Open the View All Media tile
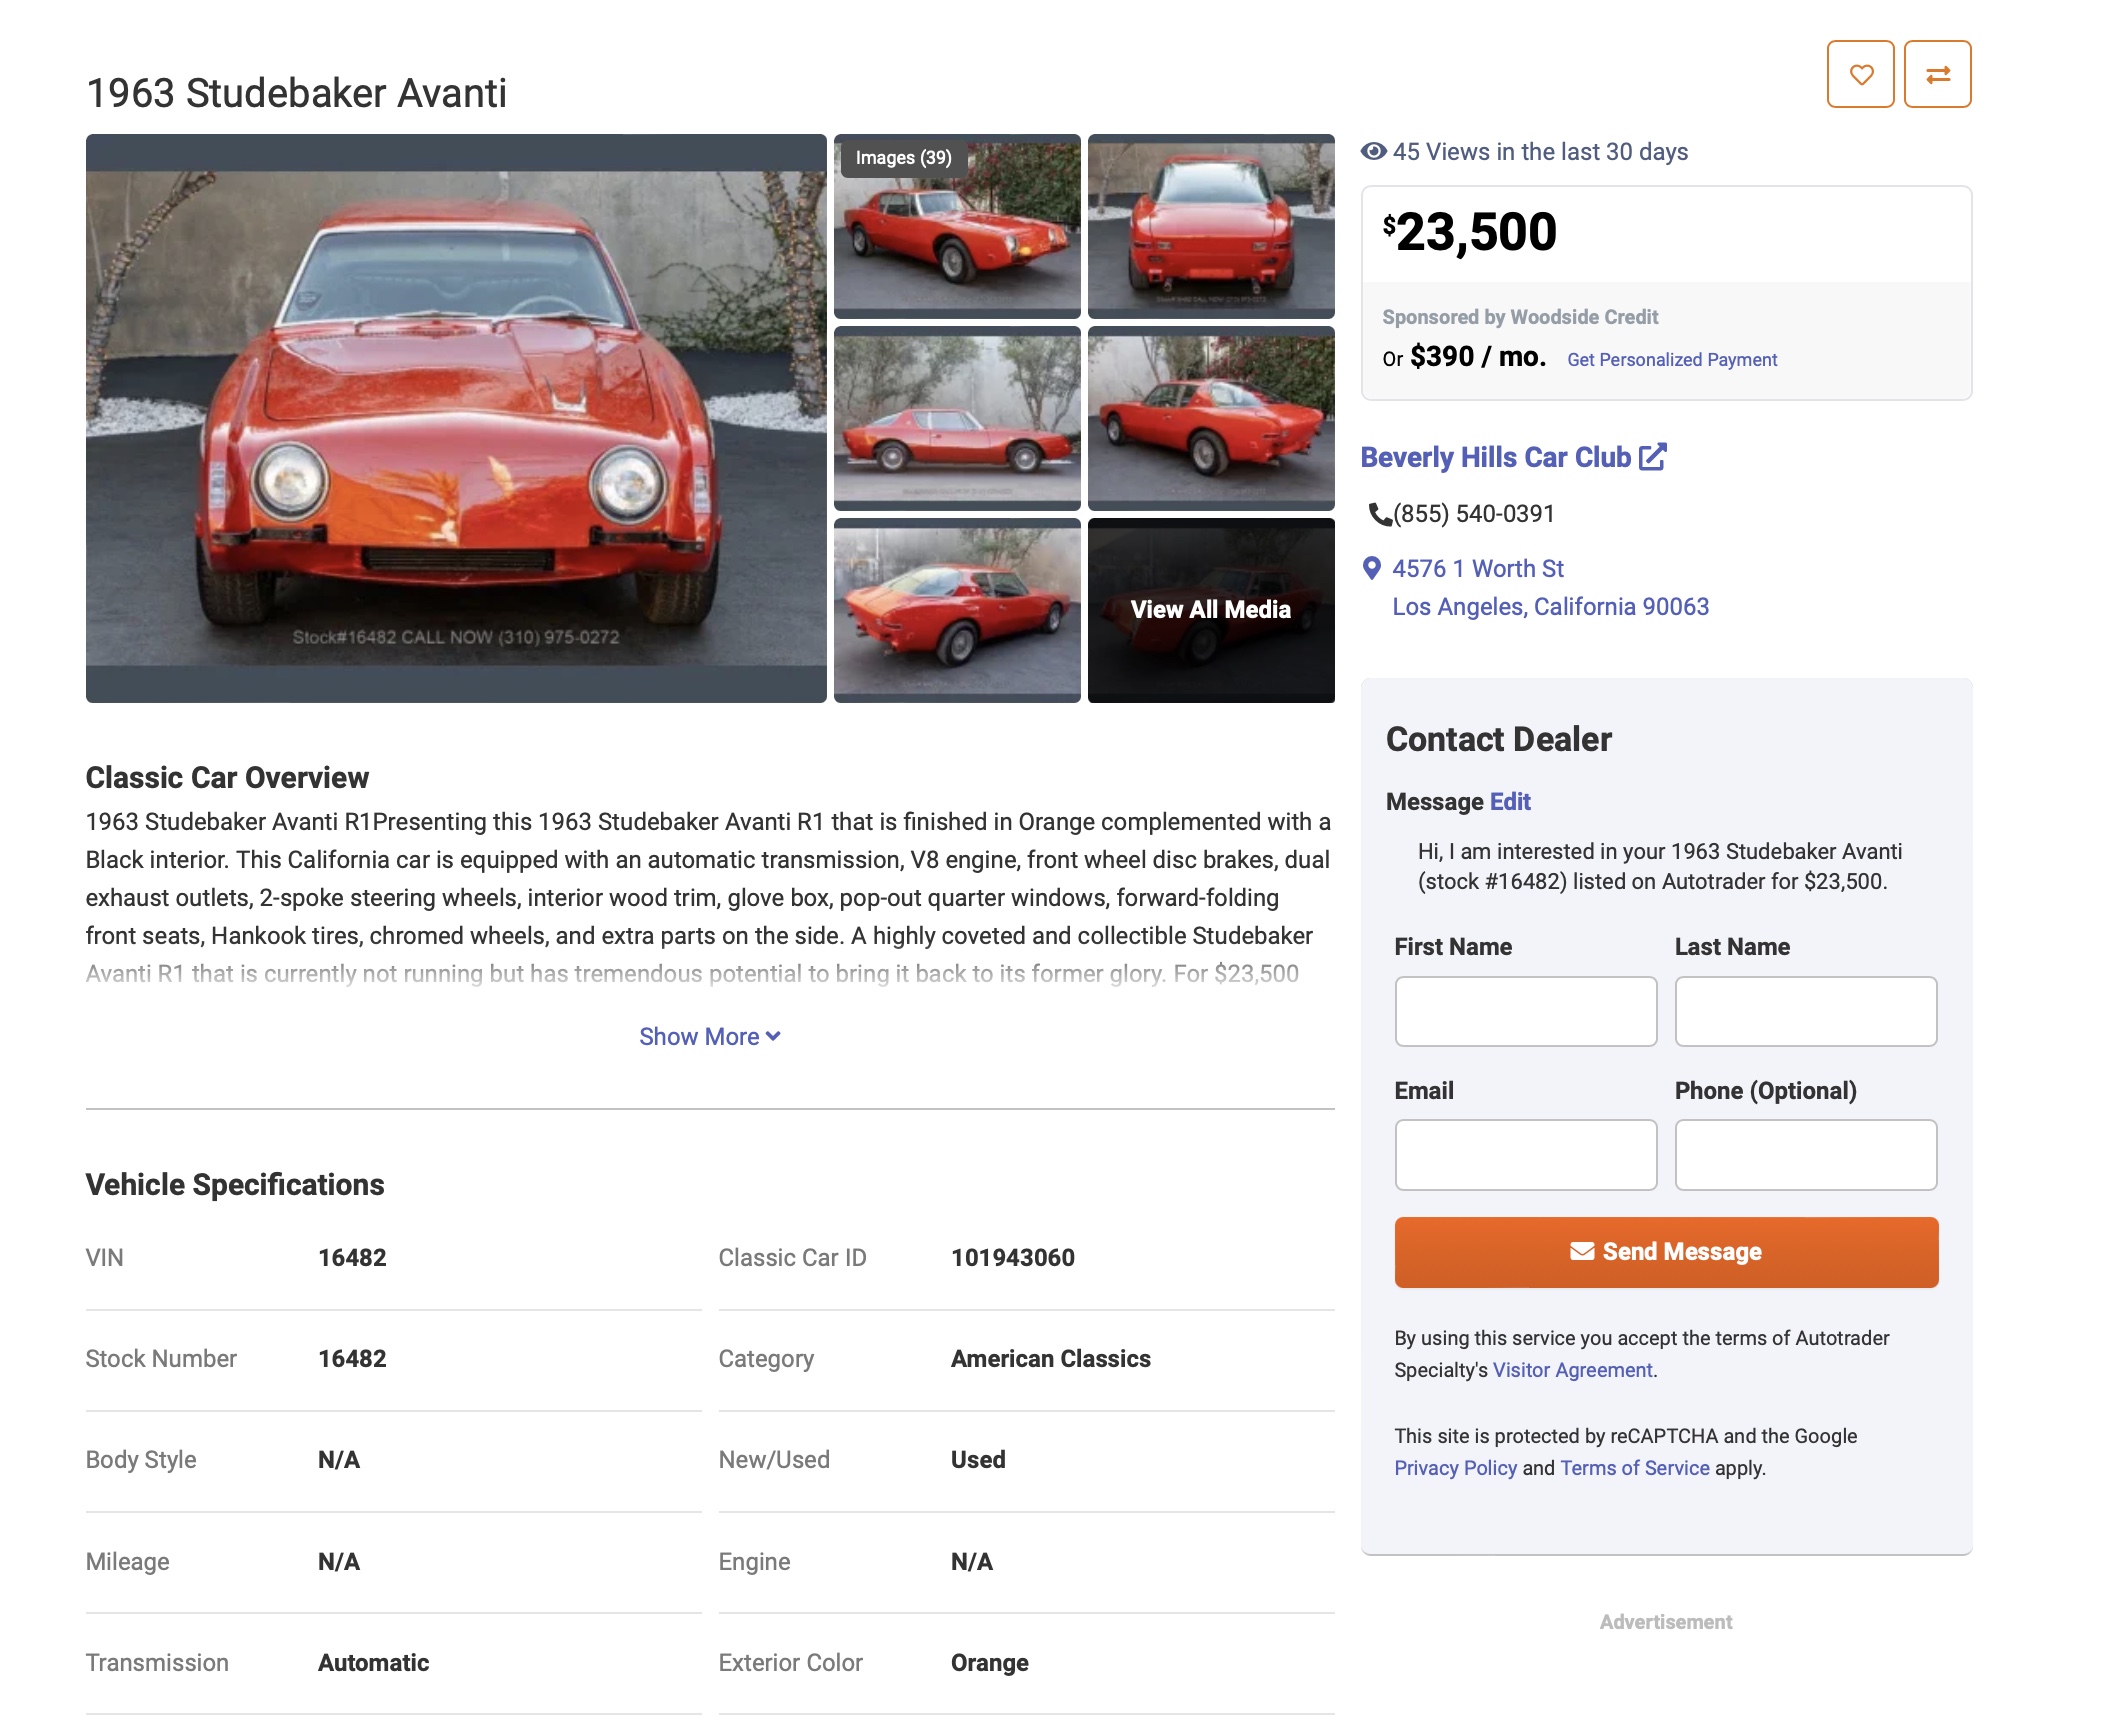Image resolution: width=2116 pixels, height=1724 pixels. 1210,610
